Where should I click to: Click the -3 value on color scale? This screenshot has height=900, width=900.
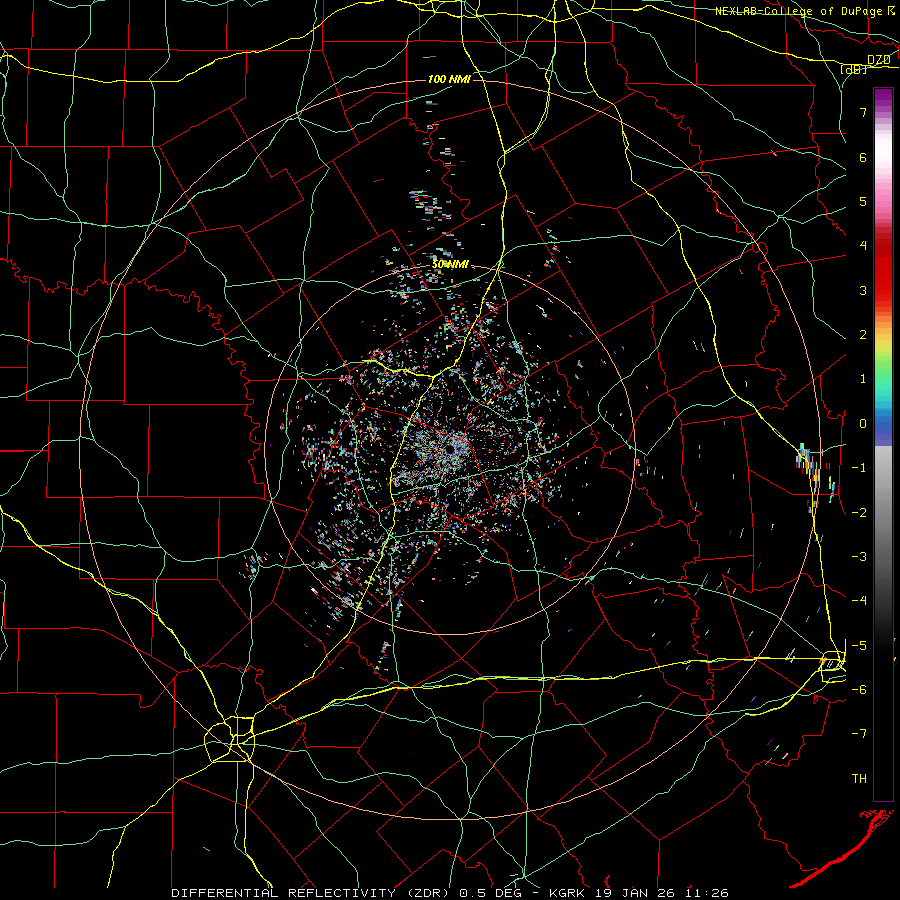click(x=859, y=557)
